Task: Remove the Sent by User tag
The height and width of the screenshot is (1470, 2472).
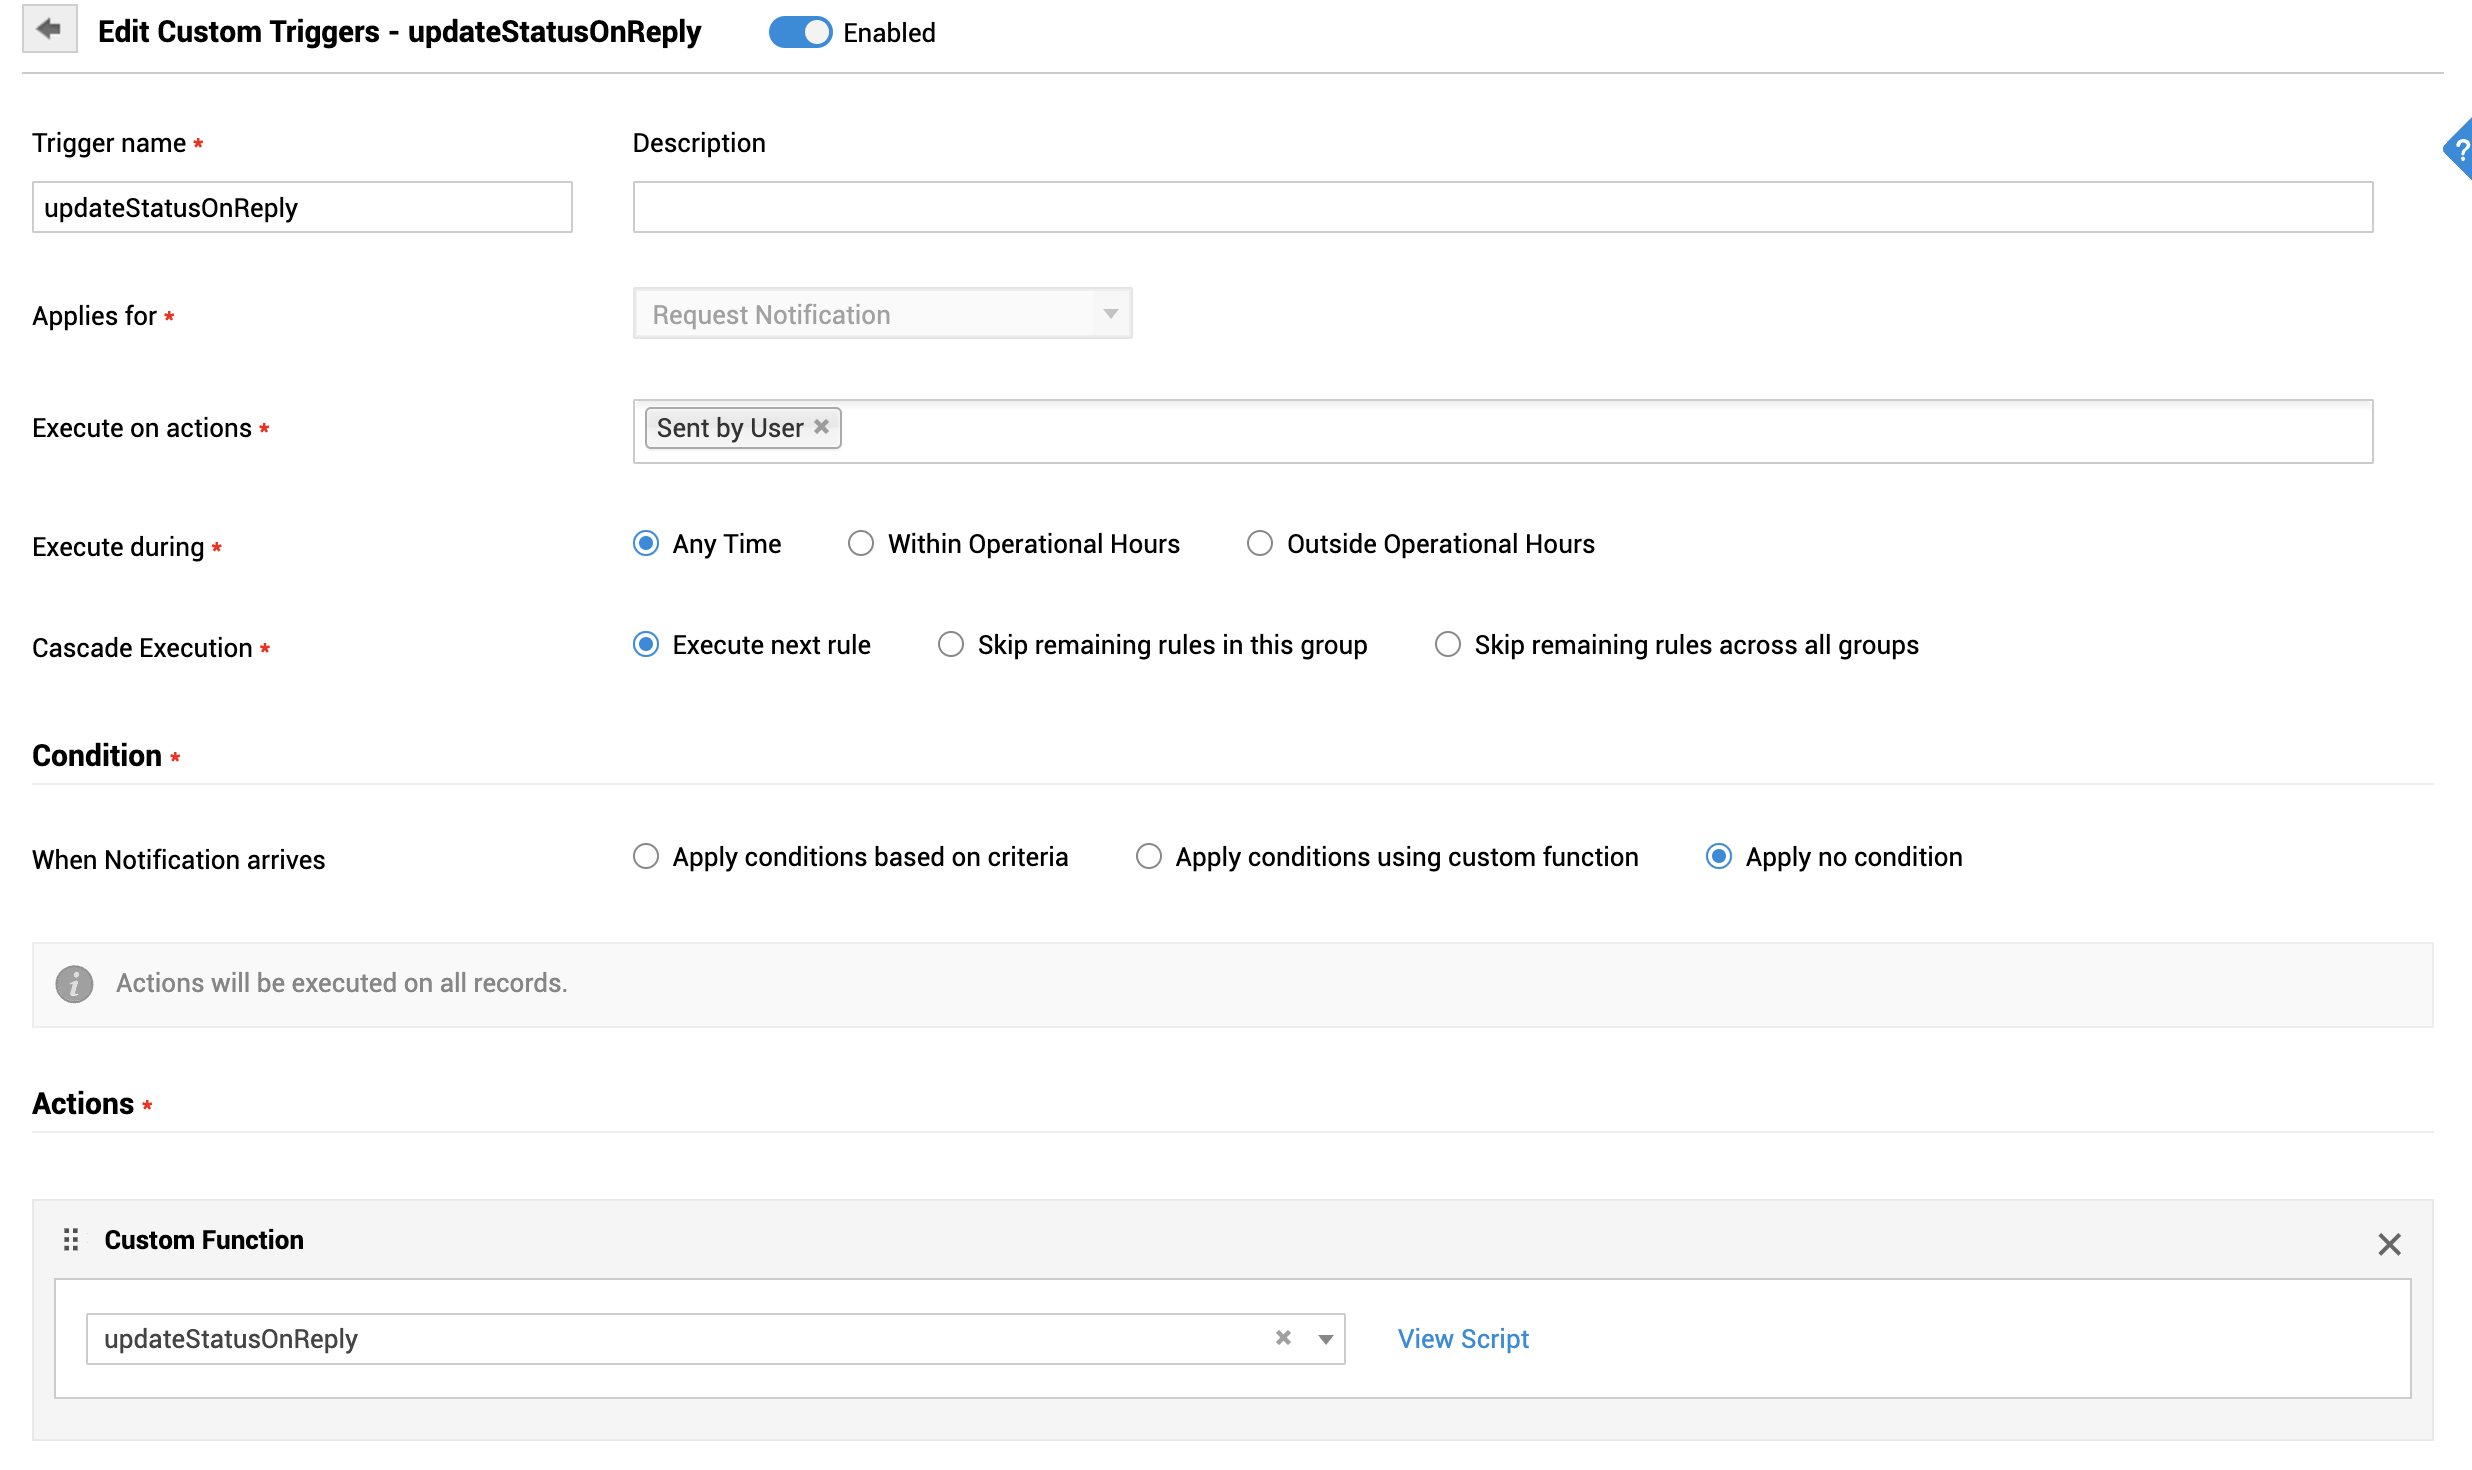Action: coord(821,427)
